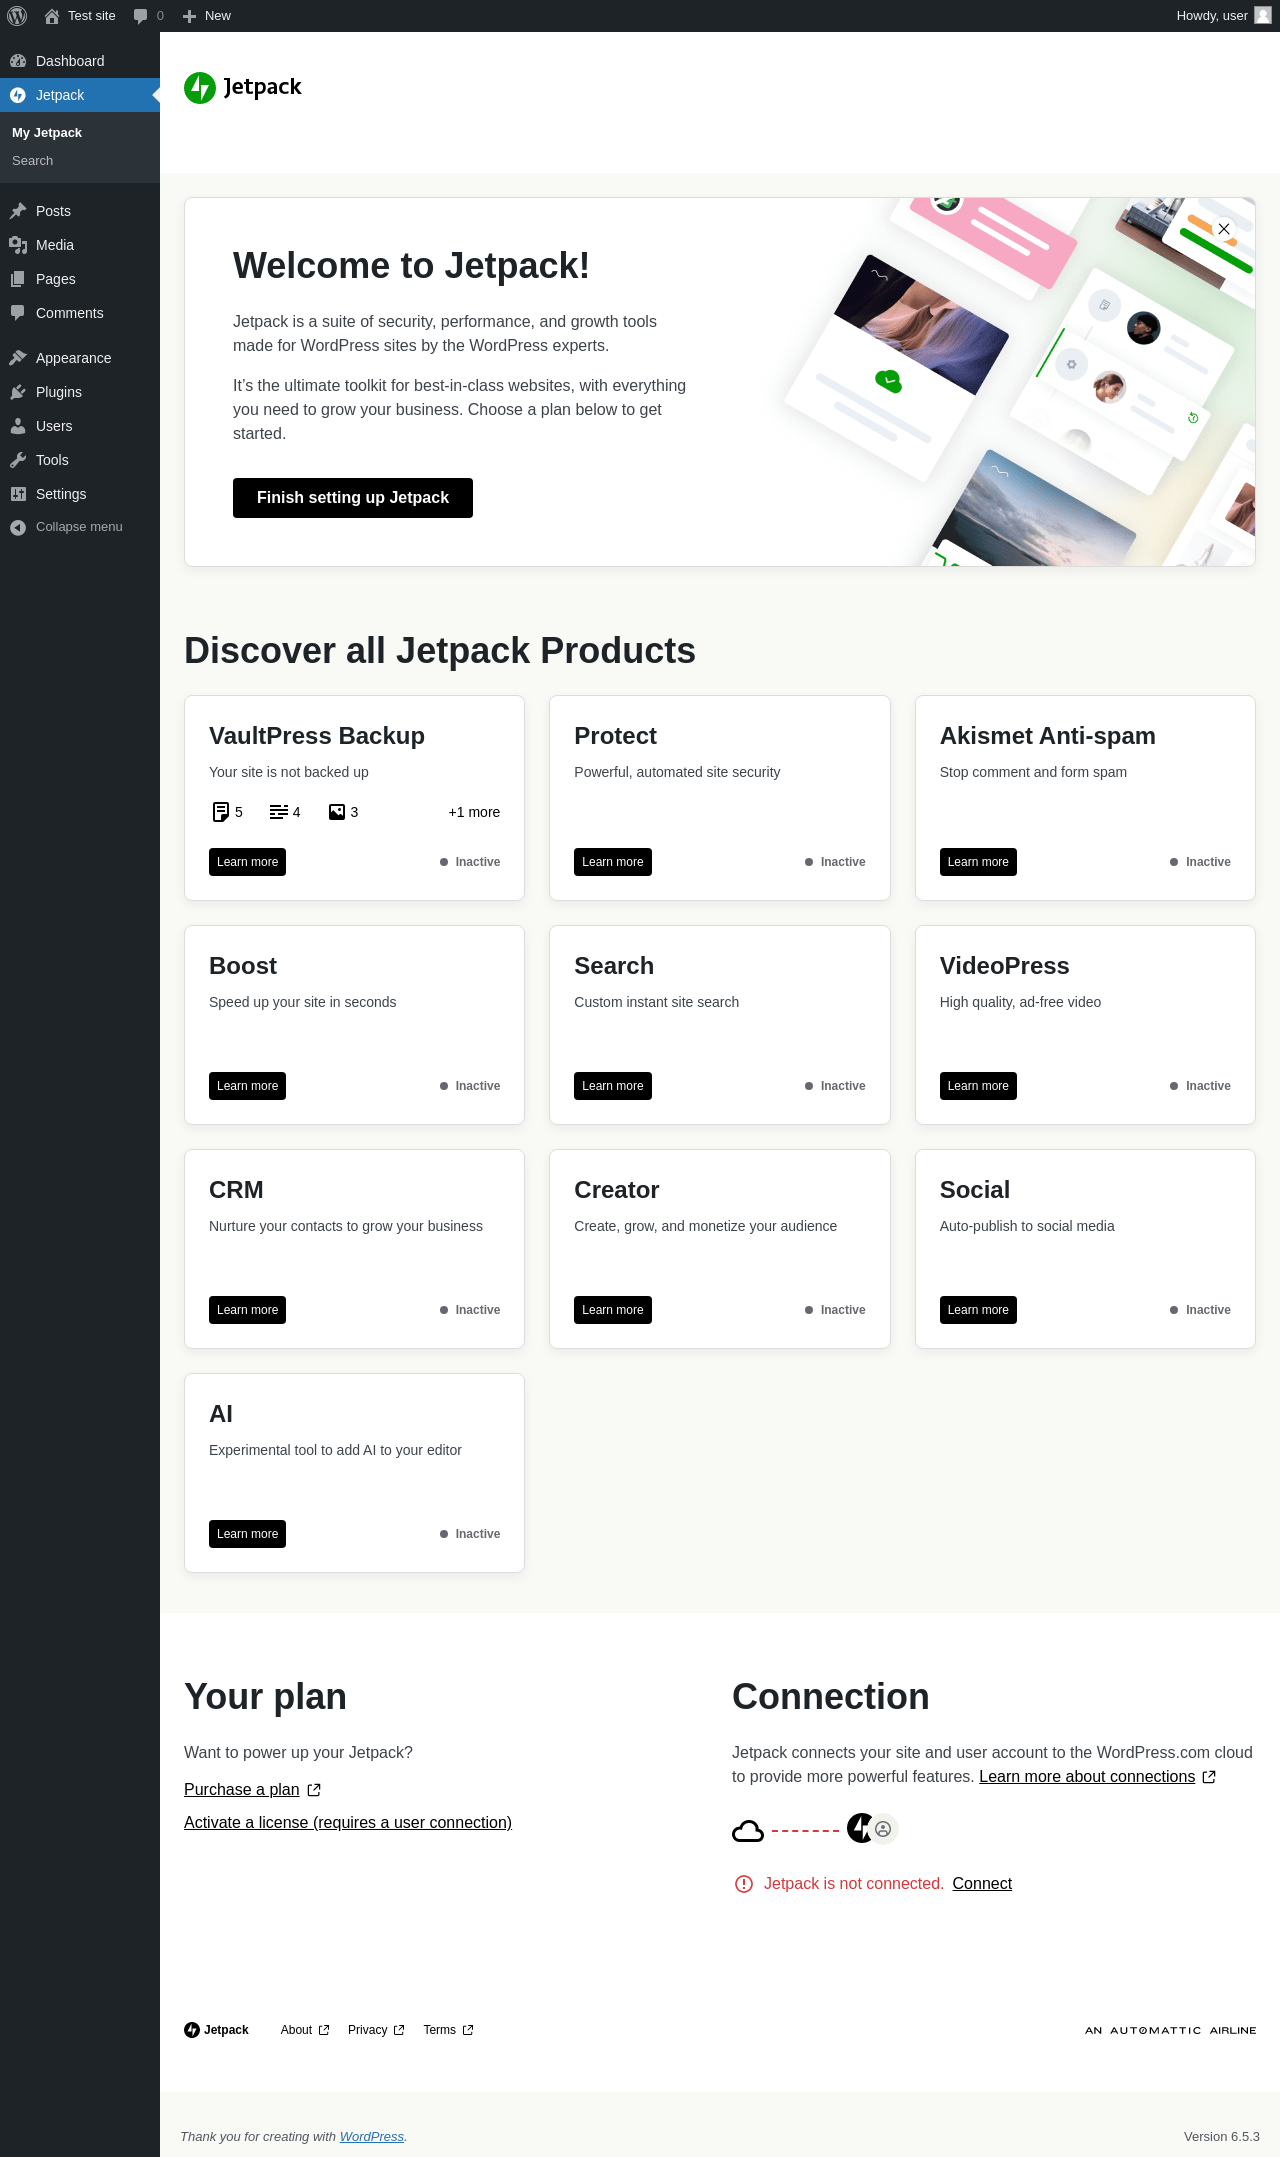Open the Terms footer link
Image resolution: width=1280 pixels, height=2157 pixels.
448,2030
